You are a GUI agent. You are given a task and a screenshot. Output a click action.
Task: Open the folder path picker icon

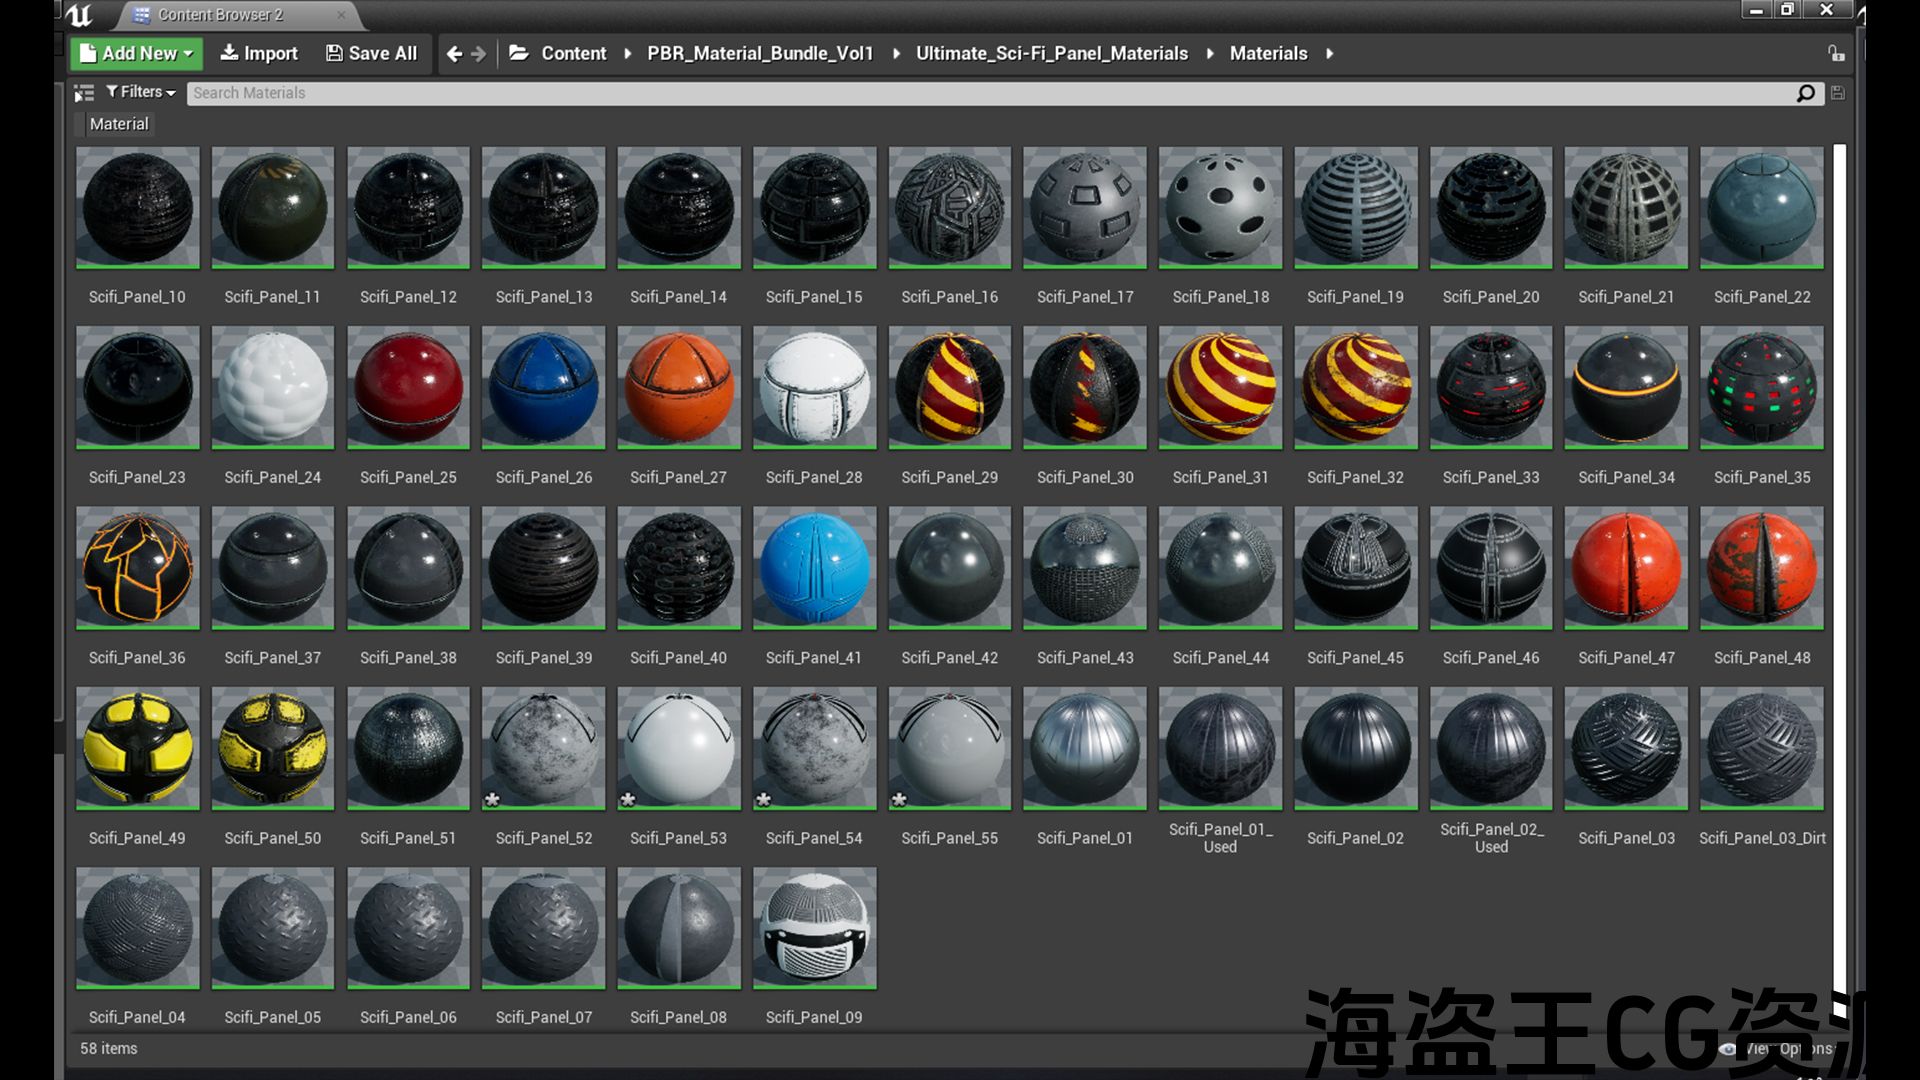(x=518, y=53)
